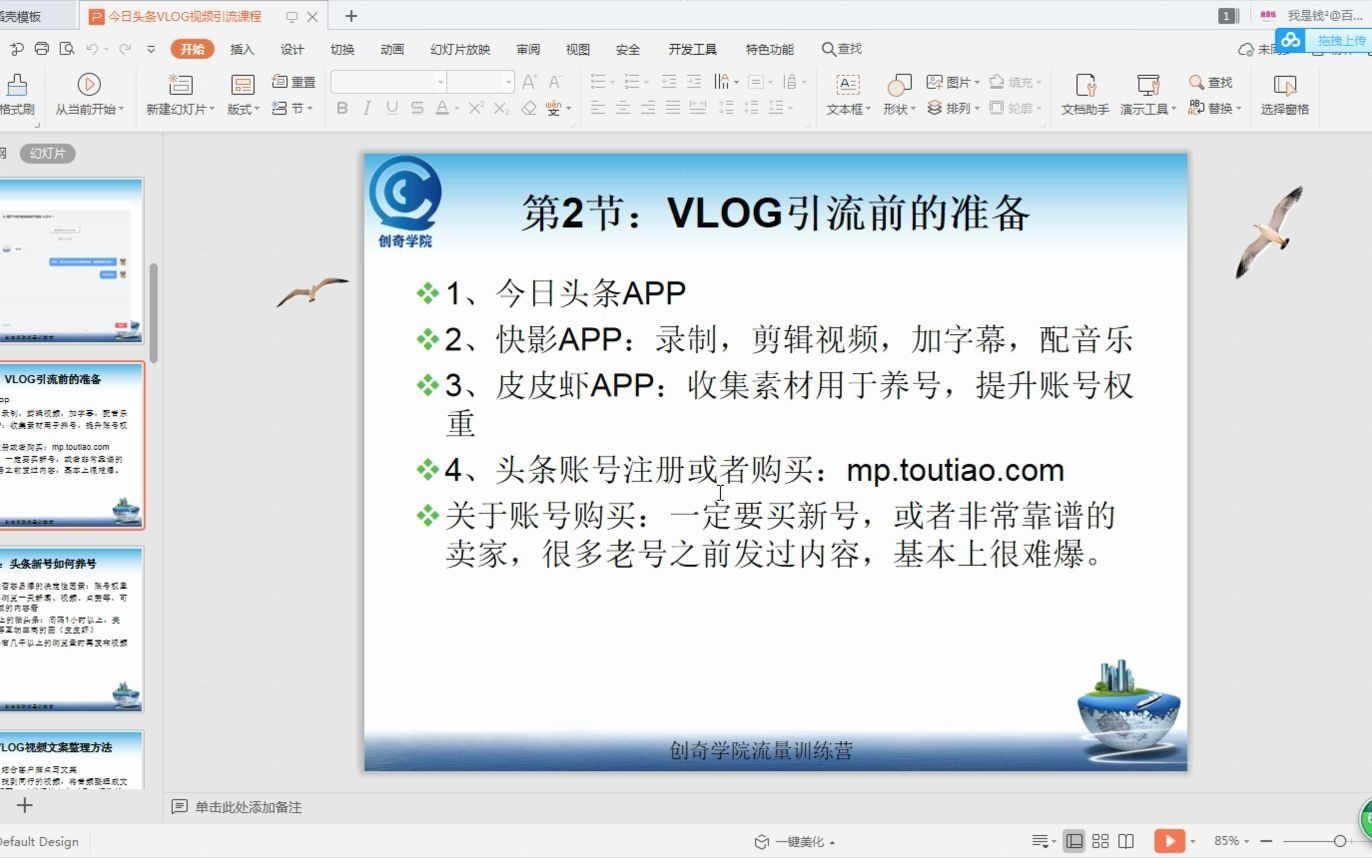The width and height of the screenshot is (1372, 858).
Task: Click the superscript X² icon
Action: [476, 108]
